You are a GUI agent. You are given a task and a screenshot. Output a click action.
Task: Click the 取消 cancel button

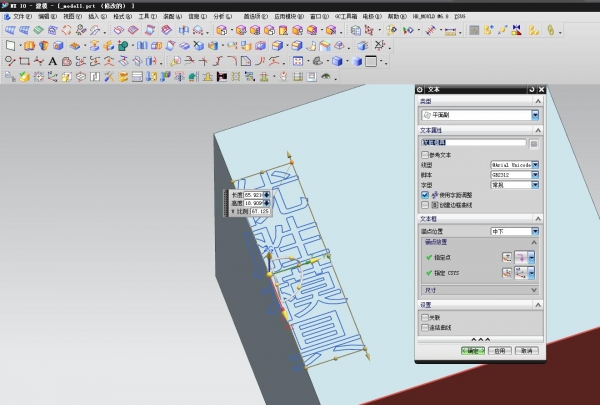527,351
